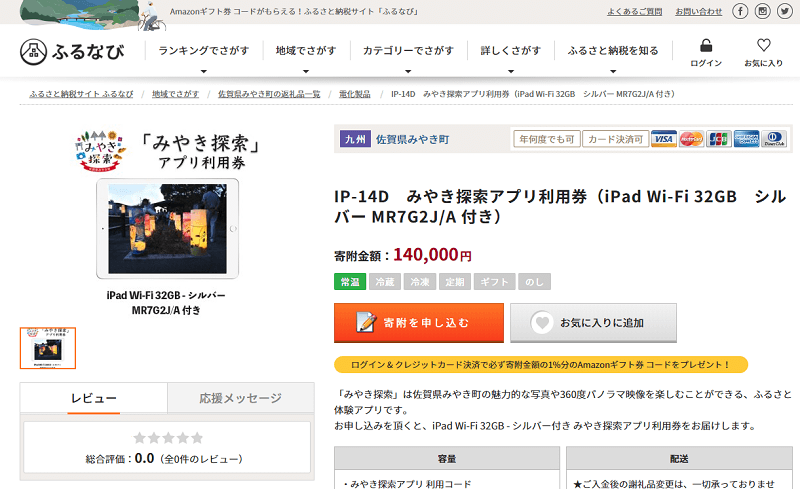Click the 総合評価 0.0 rating text
The width and height of the screenshot is (800, 489).
pos(164,458)
